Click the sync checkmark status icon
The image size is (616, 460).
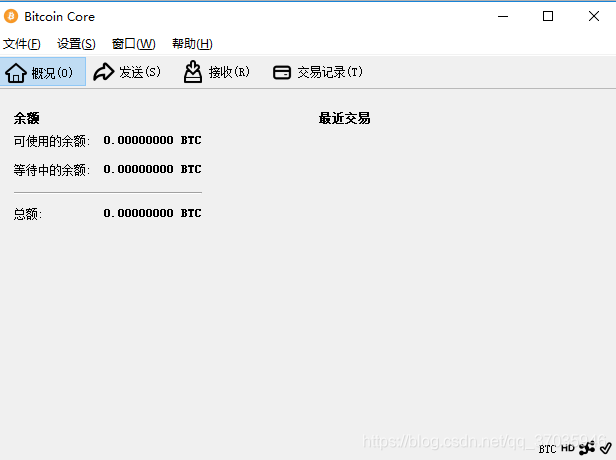point(606,448)
